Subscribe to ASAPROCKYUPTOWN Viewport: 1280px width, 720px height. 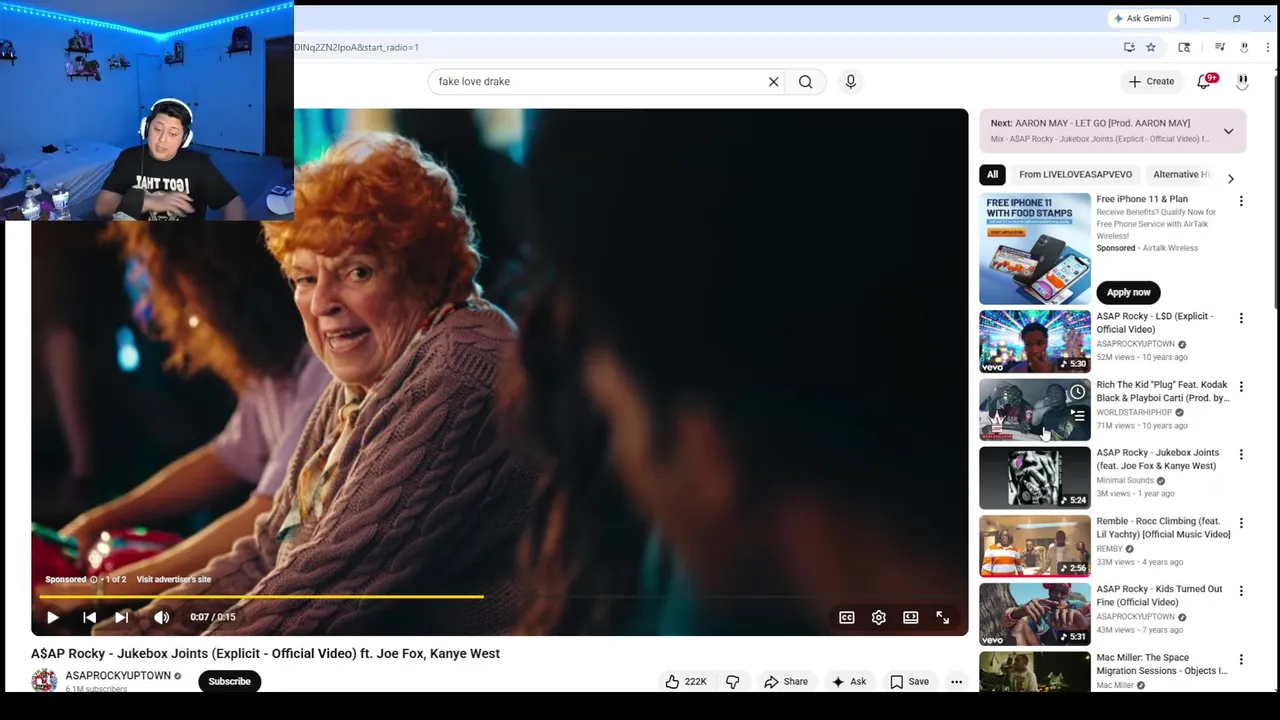click(229, 681)
